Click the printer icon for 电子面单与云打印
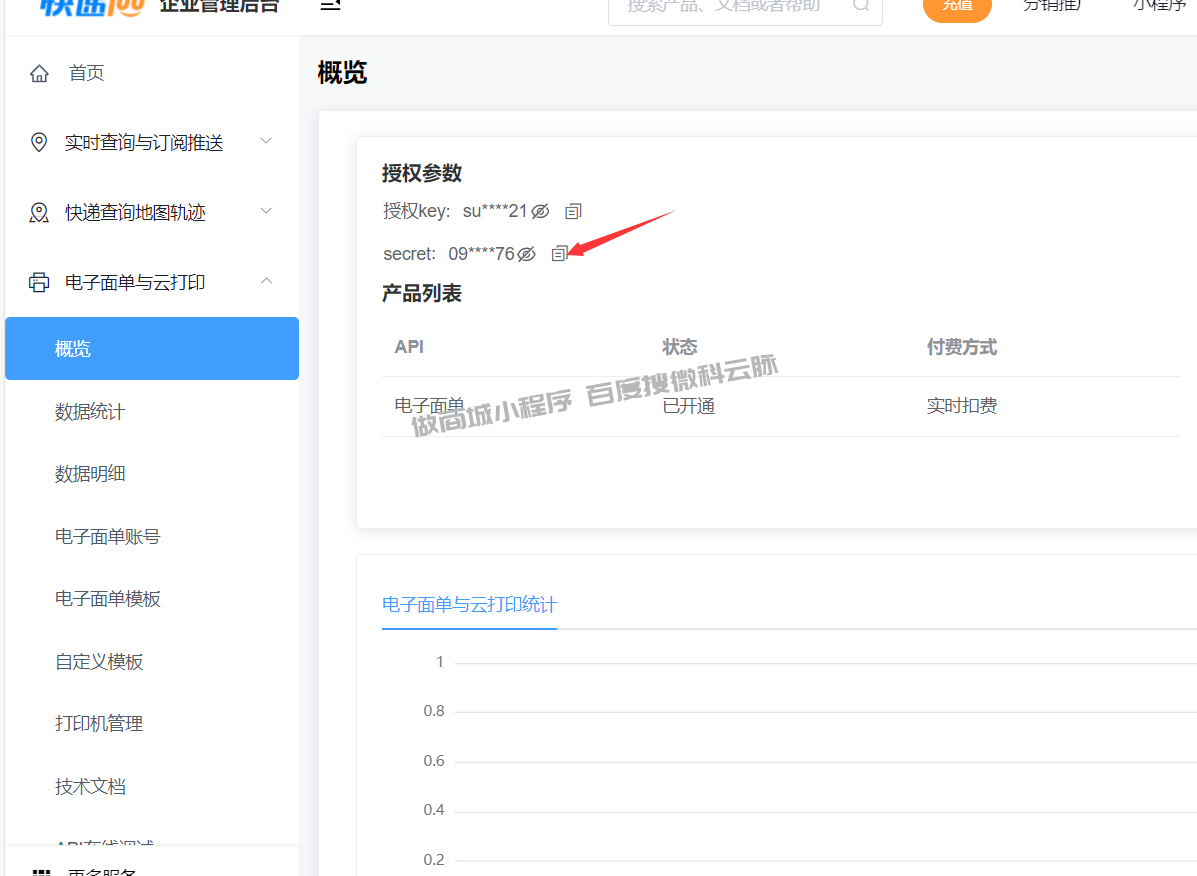This screenshot has width=1197, height=876. 39,282
